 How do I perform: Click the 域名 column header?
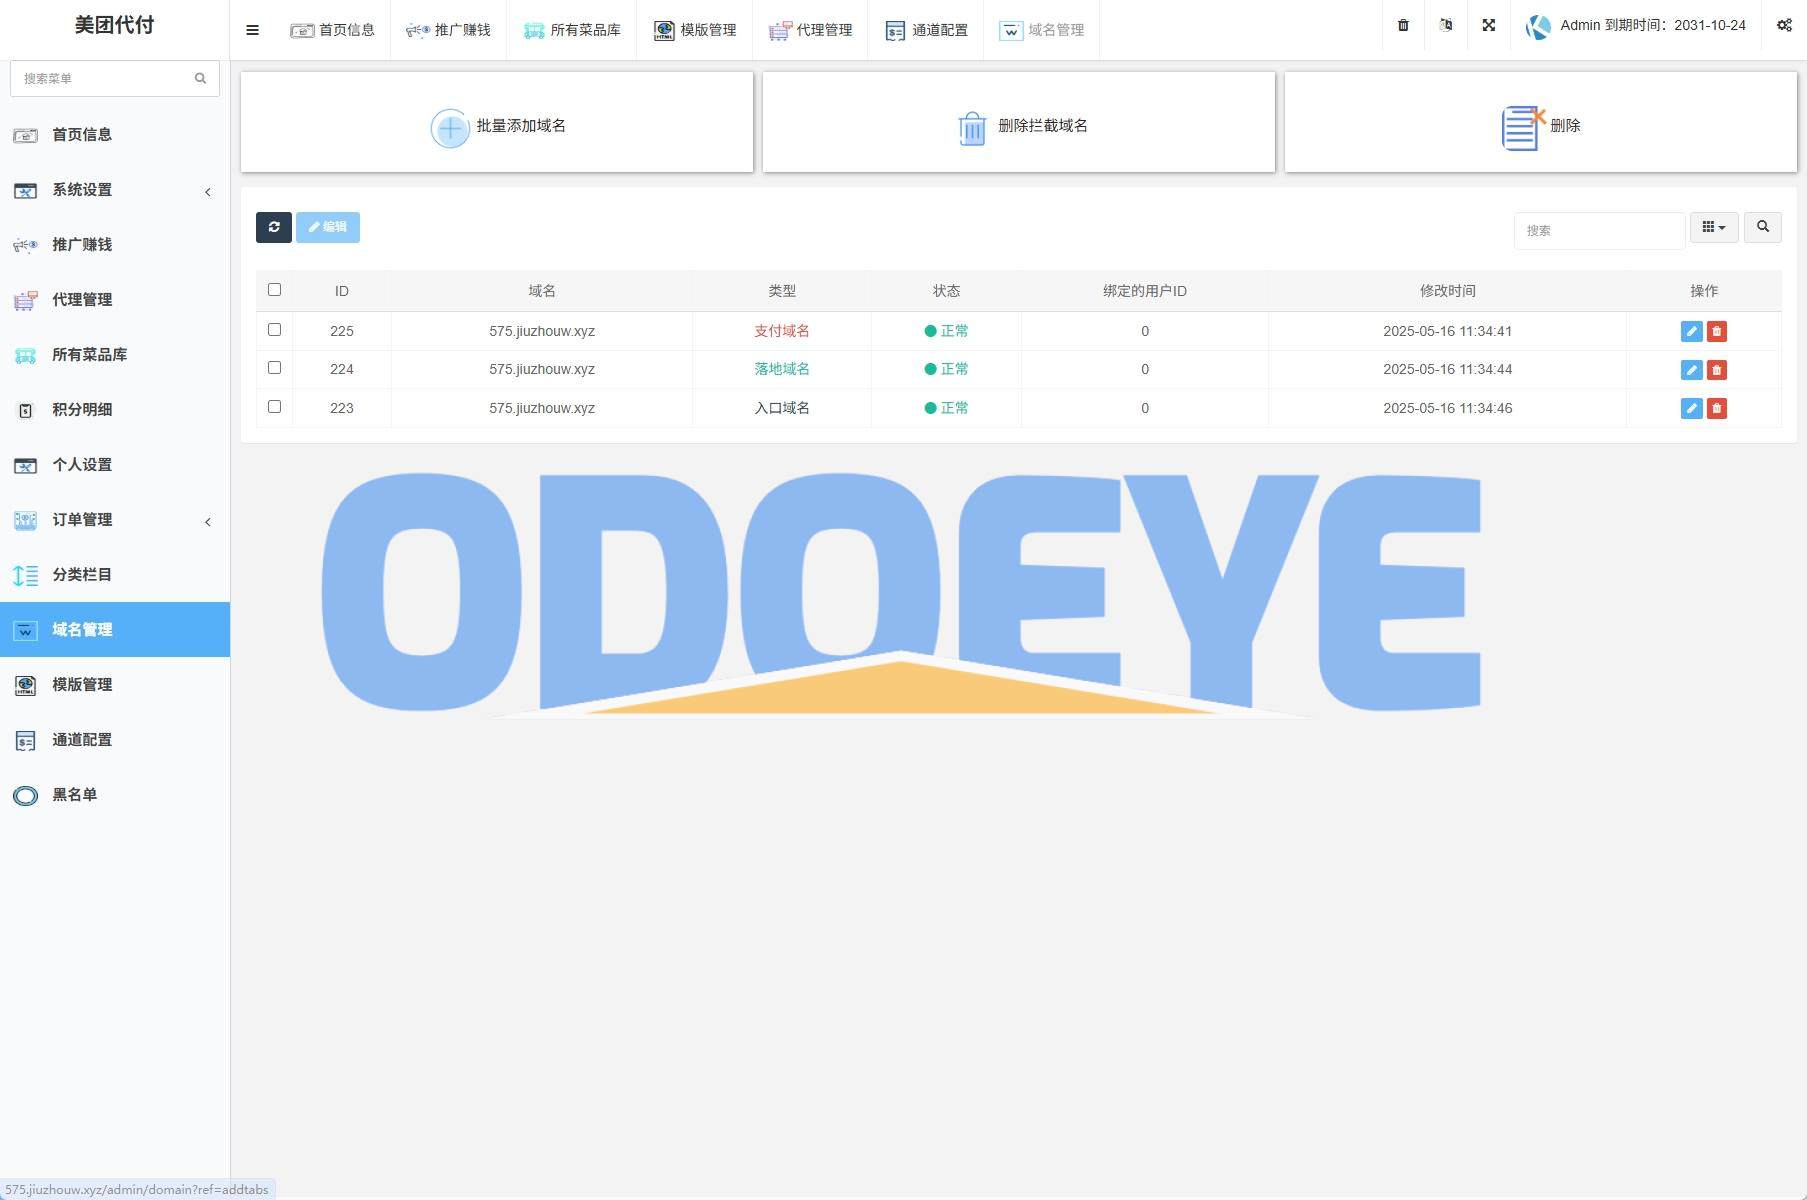pyautogui.click(x=542, y=291)
